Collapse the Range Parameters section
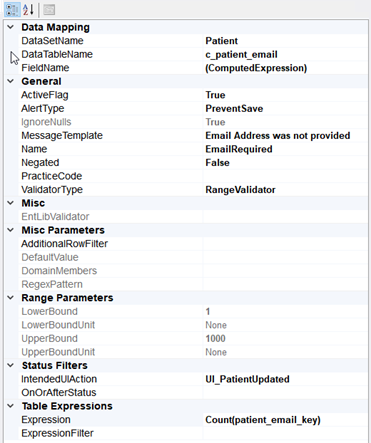Viewport: 371px width, 443px height. [x=11, y=298]
